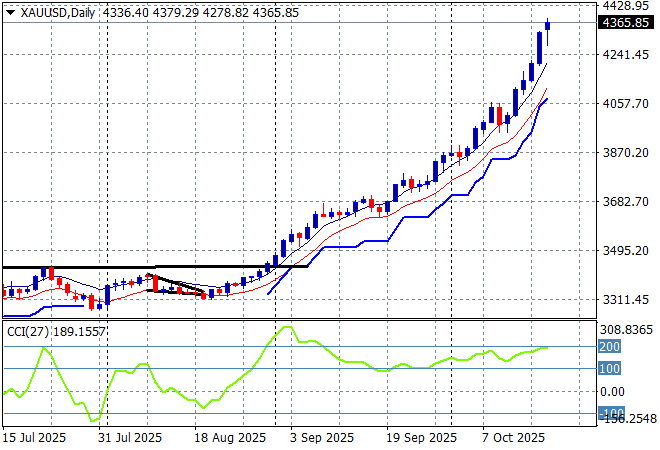
Task: Click the -100 level label in CCI panel
Action: point(610,413)
